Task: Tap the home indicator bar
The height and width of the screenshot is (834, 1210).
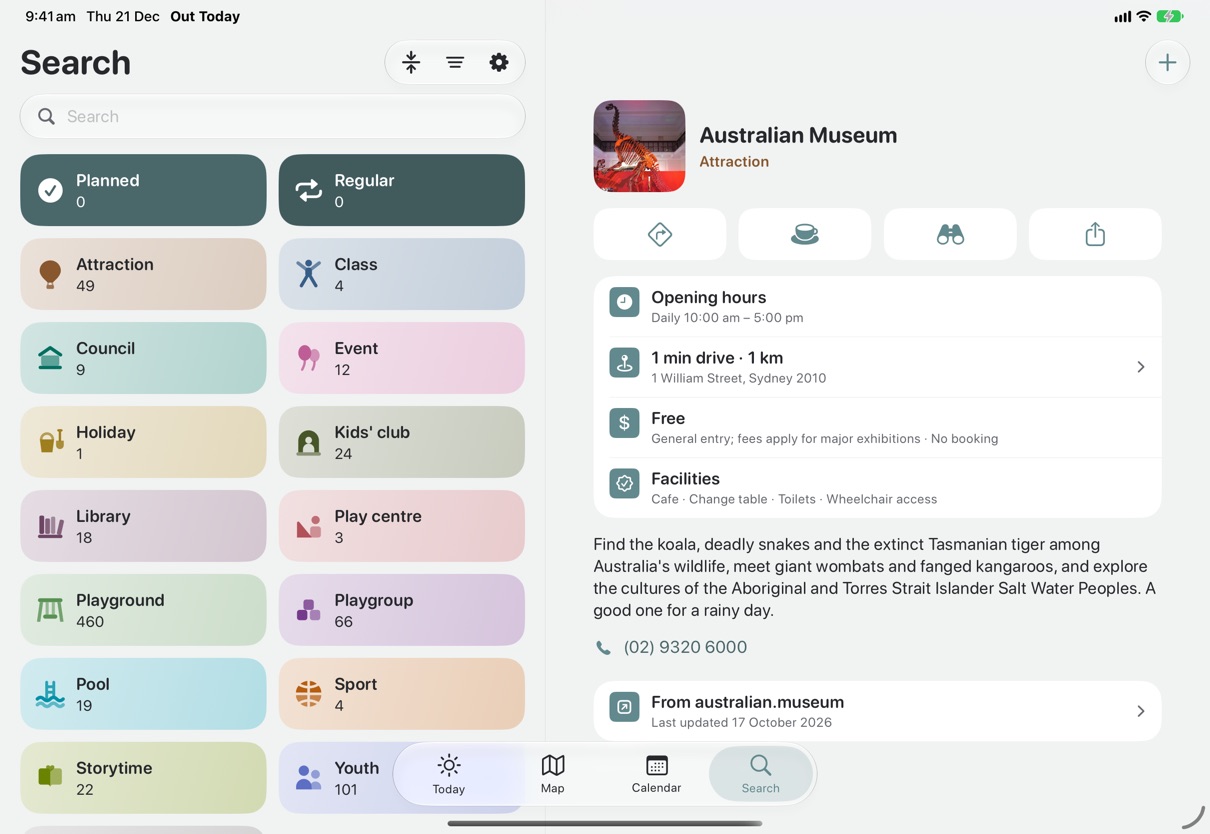Action: [x=605, y=824]
